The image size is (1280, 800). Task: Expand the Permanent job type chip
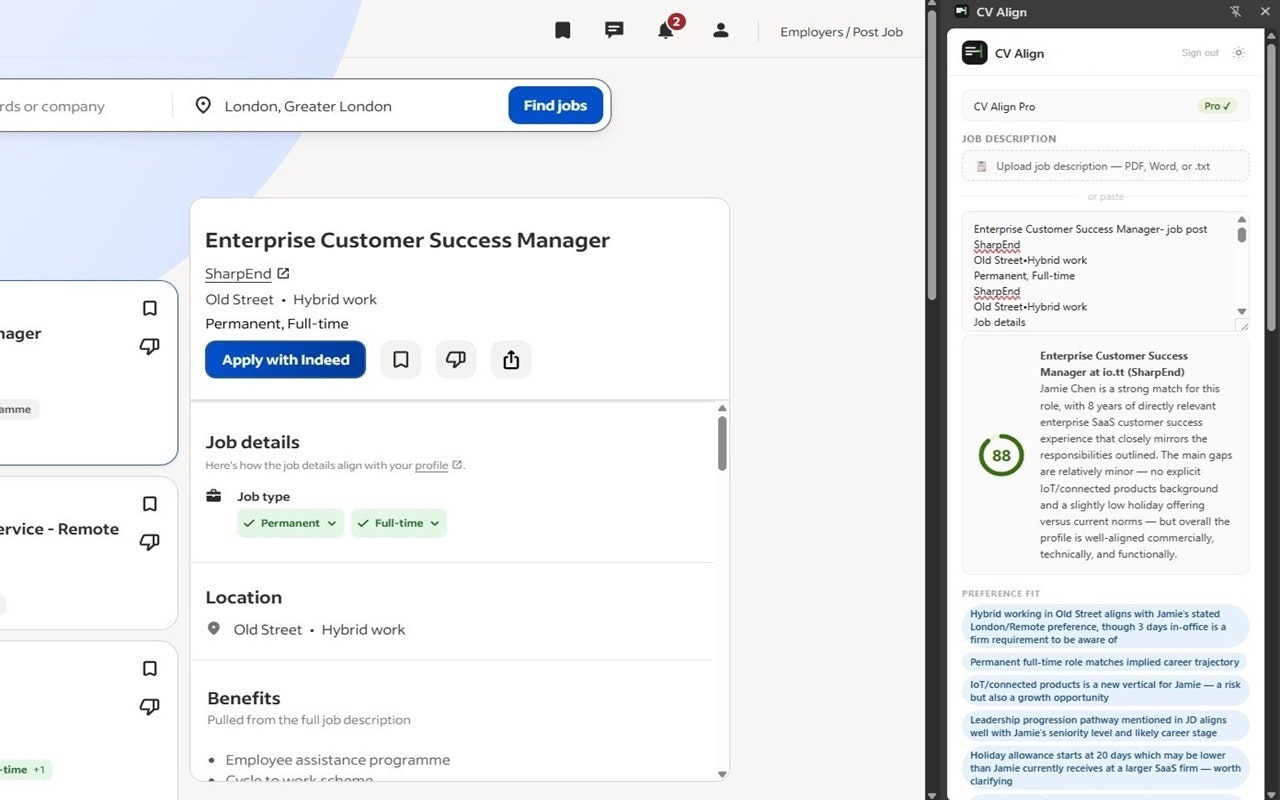290,523
